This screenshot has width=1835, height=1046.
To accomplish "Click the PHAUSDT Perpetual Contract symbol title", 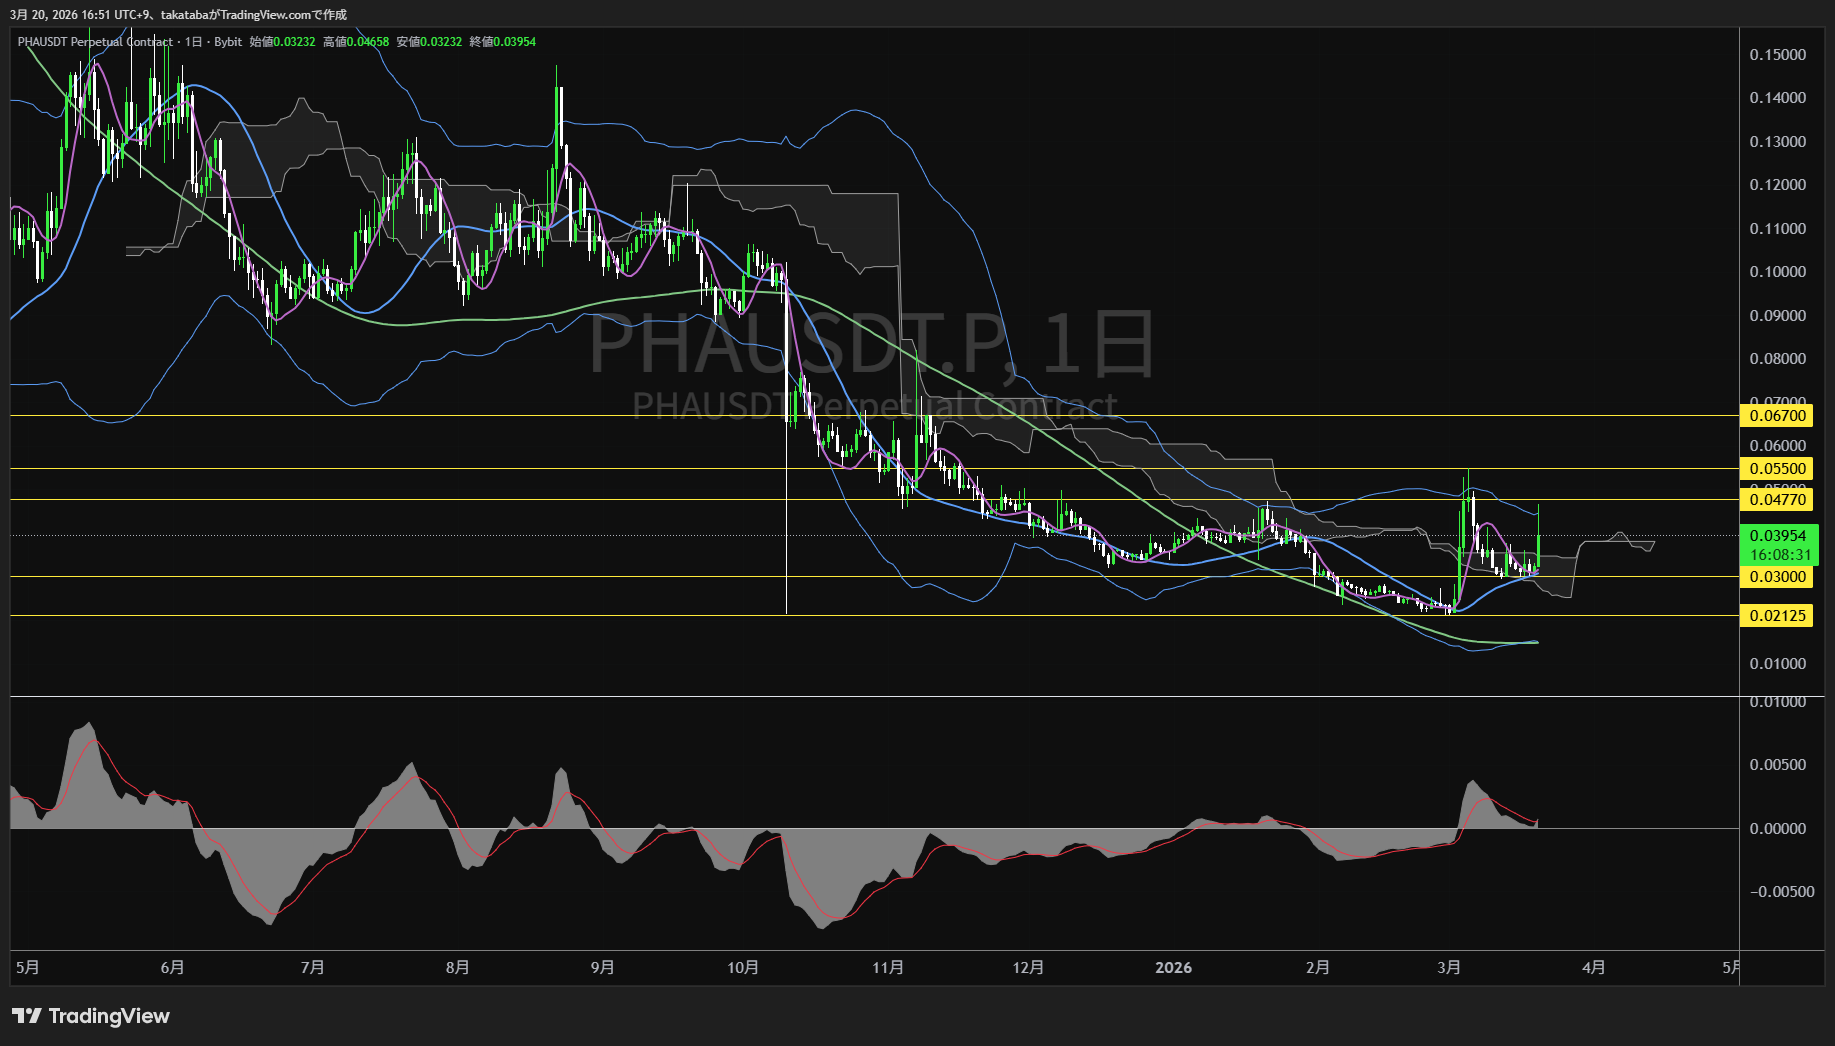I will (x=95, y=42).
